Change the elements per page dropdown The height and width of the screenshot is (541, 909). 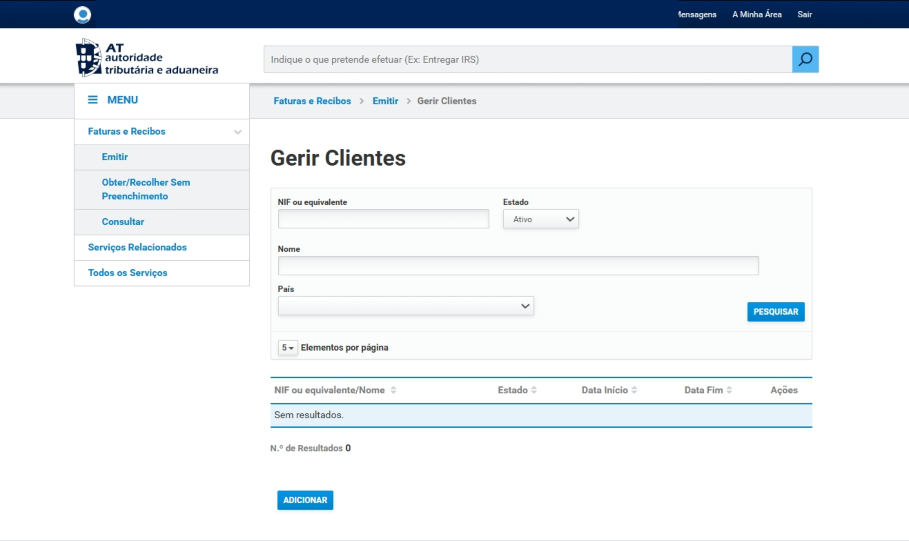(287, 348)
